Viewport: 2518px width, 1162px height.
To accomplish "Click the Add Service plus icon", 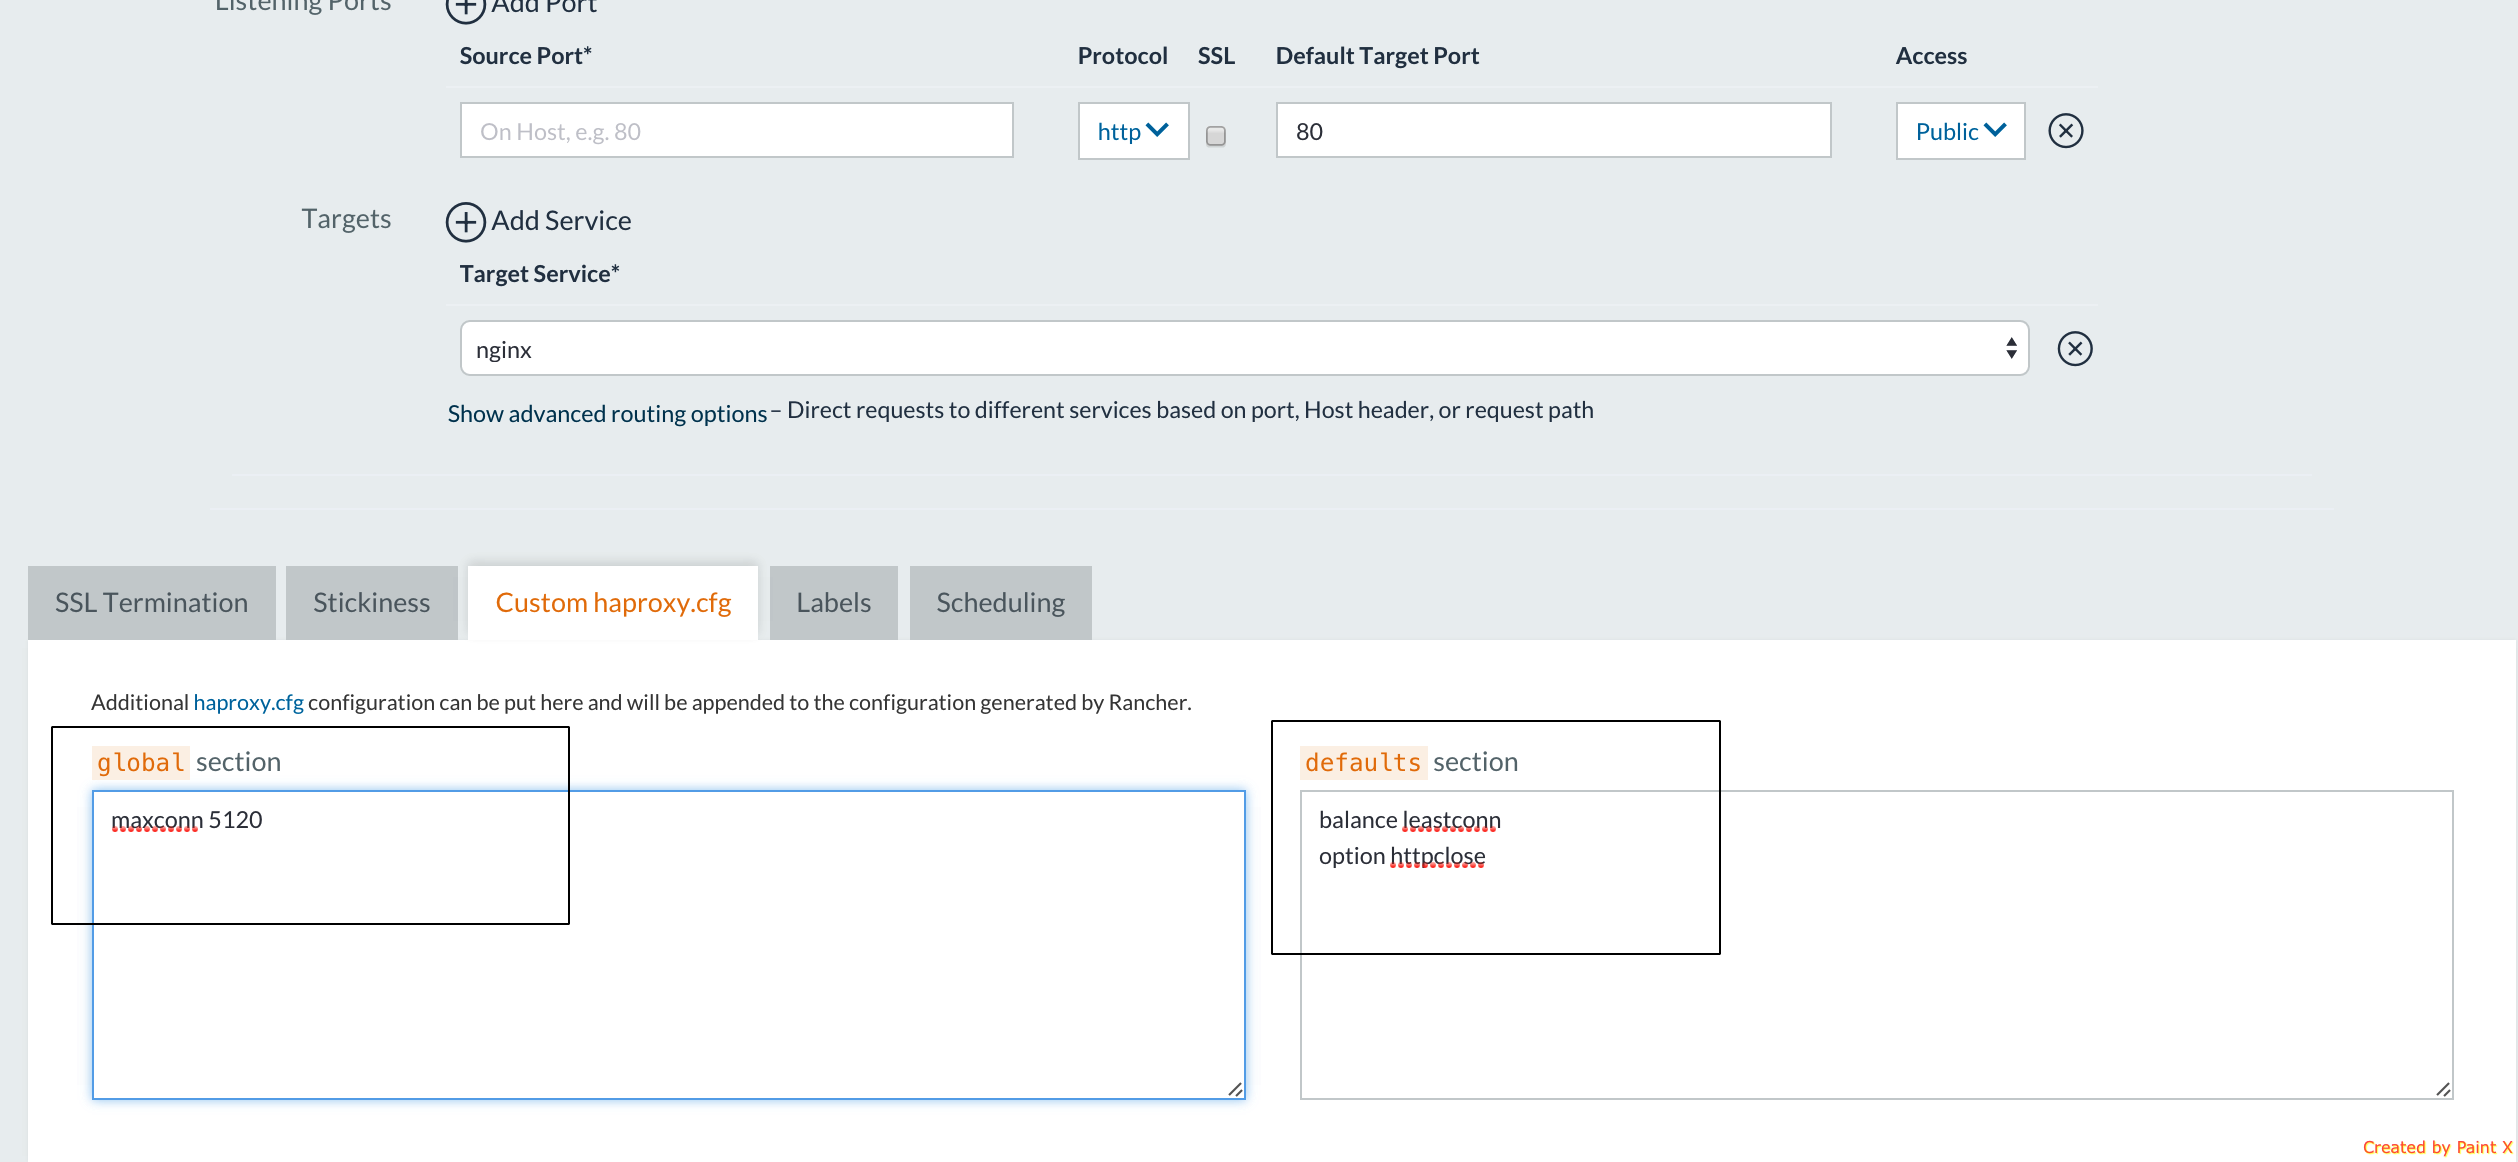I will 466,221.
